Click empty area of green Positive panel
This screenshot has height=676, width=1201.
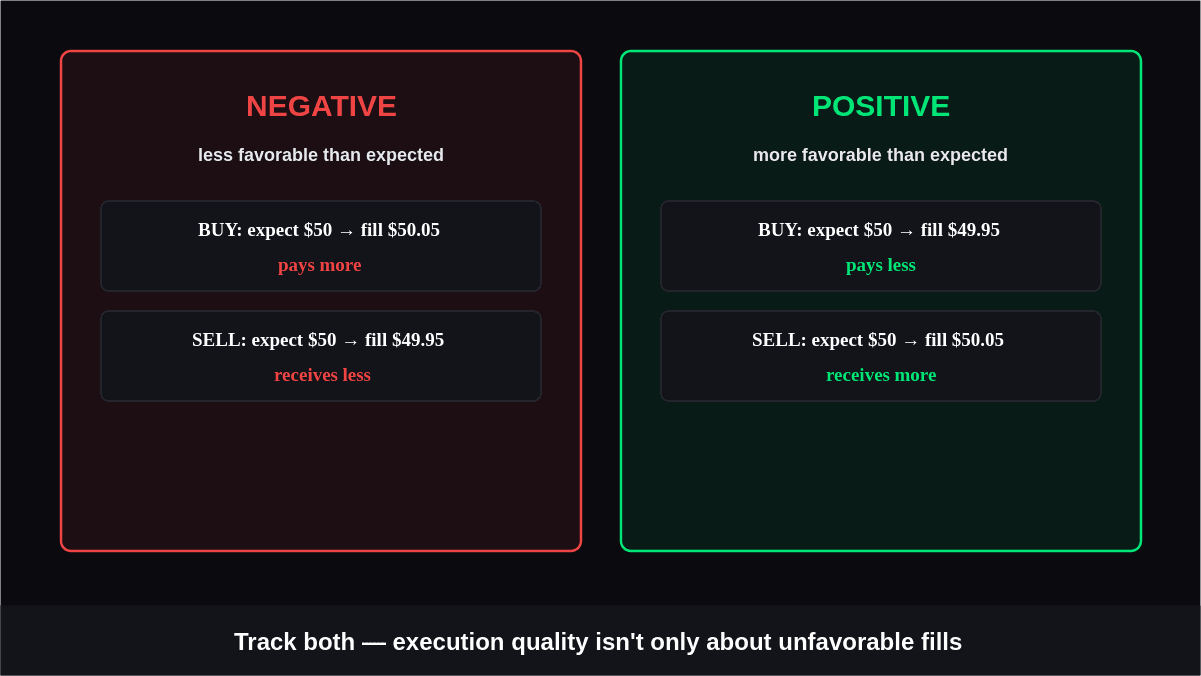881,475
